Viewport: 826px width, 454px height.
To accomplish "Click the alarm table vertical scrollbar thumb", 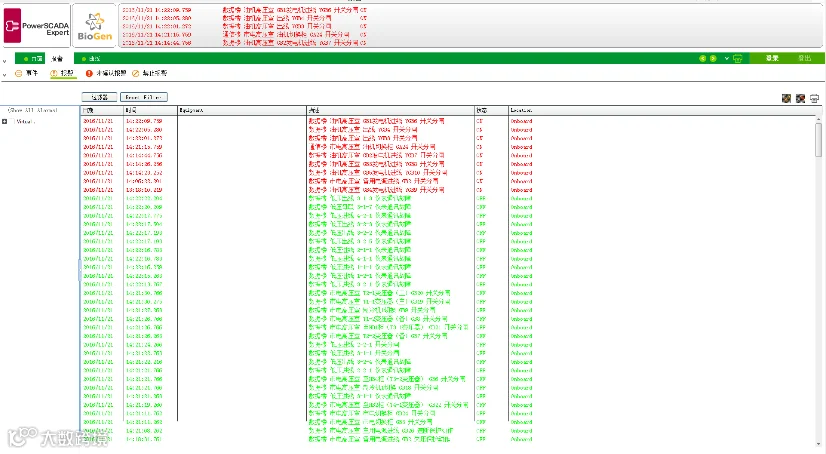I will (x=818, y=140).
